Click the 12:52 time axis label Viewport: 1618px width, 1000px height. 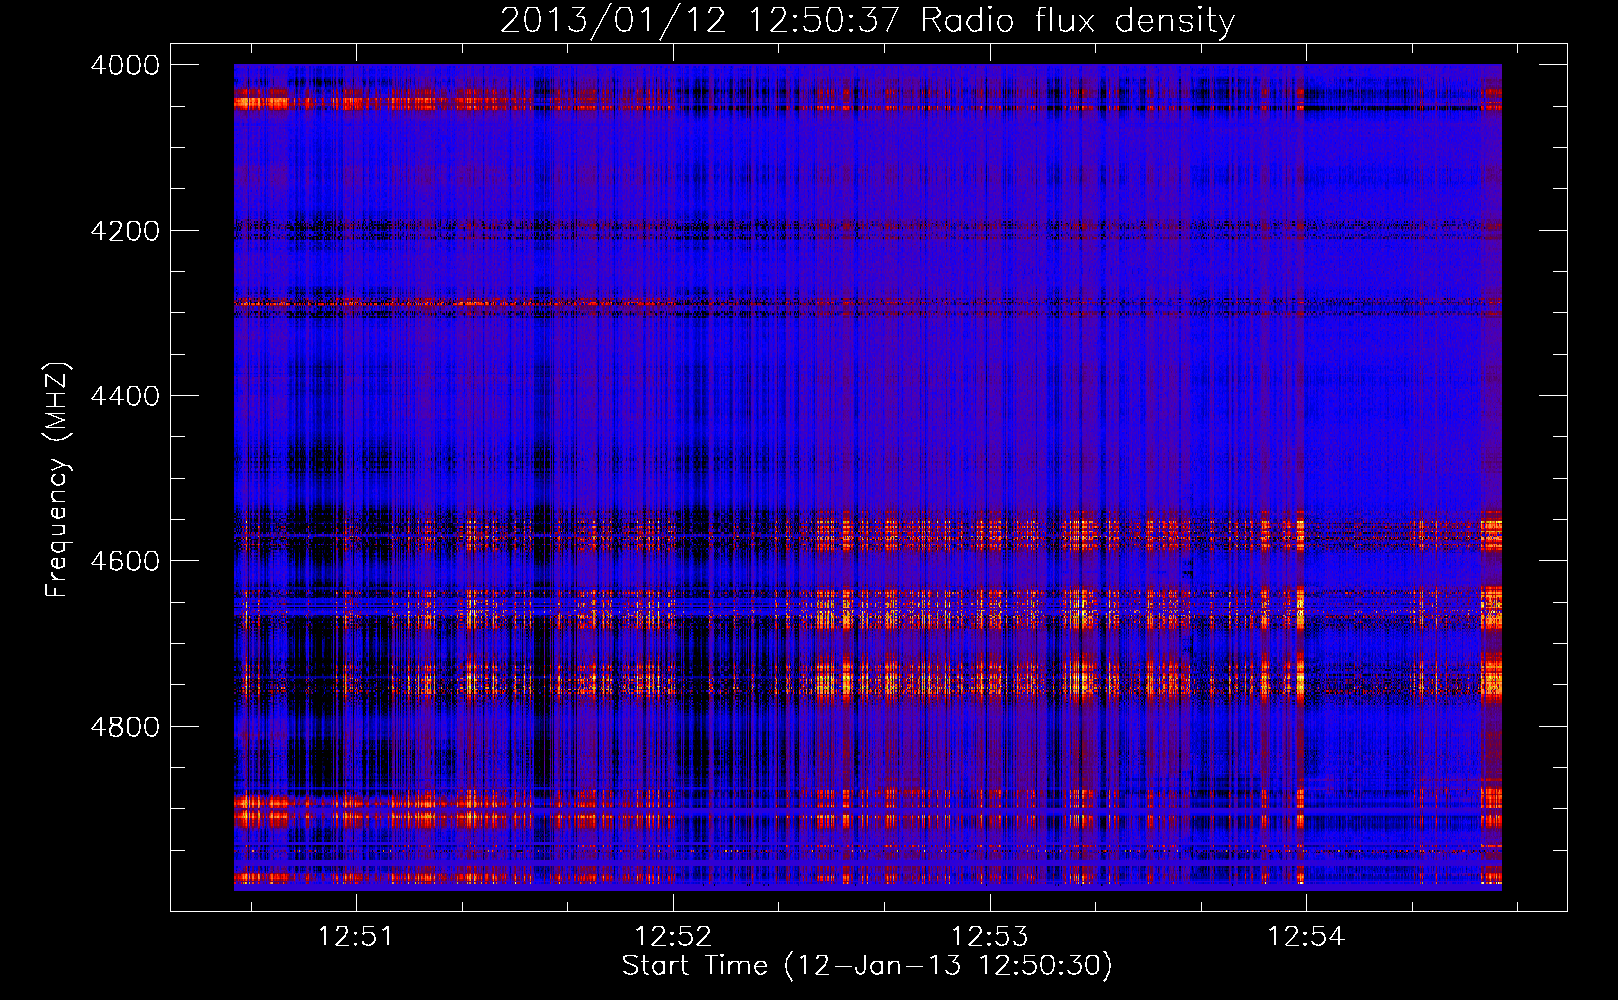673,936
